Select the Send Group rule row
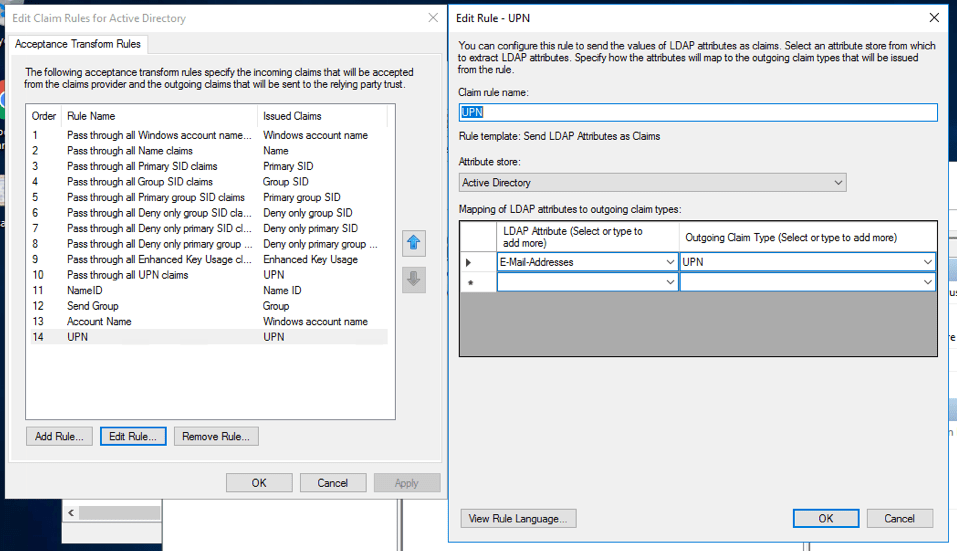 click(x=92, y=306)
